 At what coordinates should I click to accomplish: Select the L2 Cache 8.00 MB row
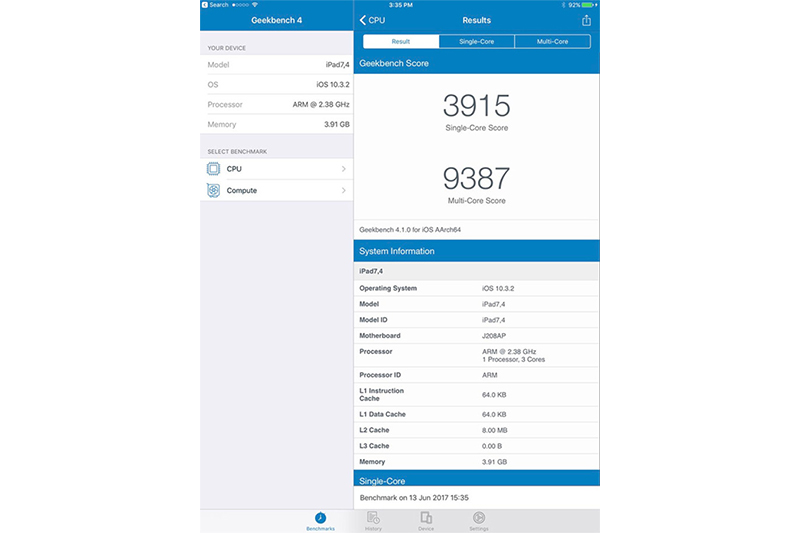point(477,430)
